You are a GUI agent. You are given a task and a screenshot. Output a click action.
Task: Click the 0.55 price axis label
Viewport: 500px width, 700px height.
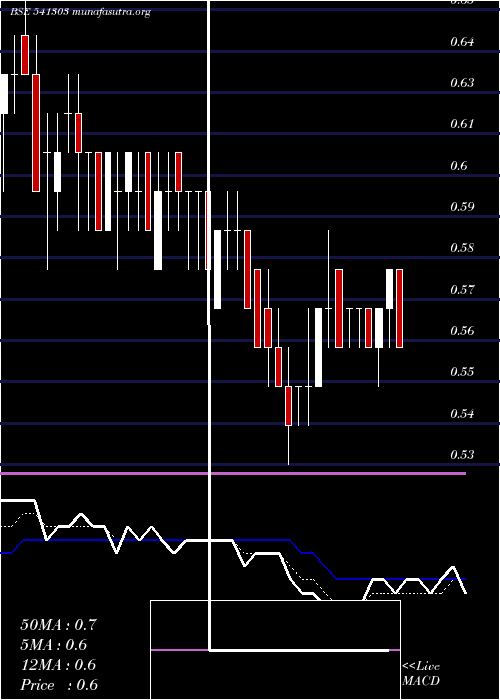pos(462,372)
